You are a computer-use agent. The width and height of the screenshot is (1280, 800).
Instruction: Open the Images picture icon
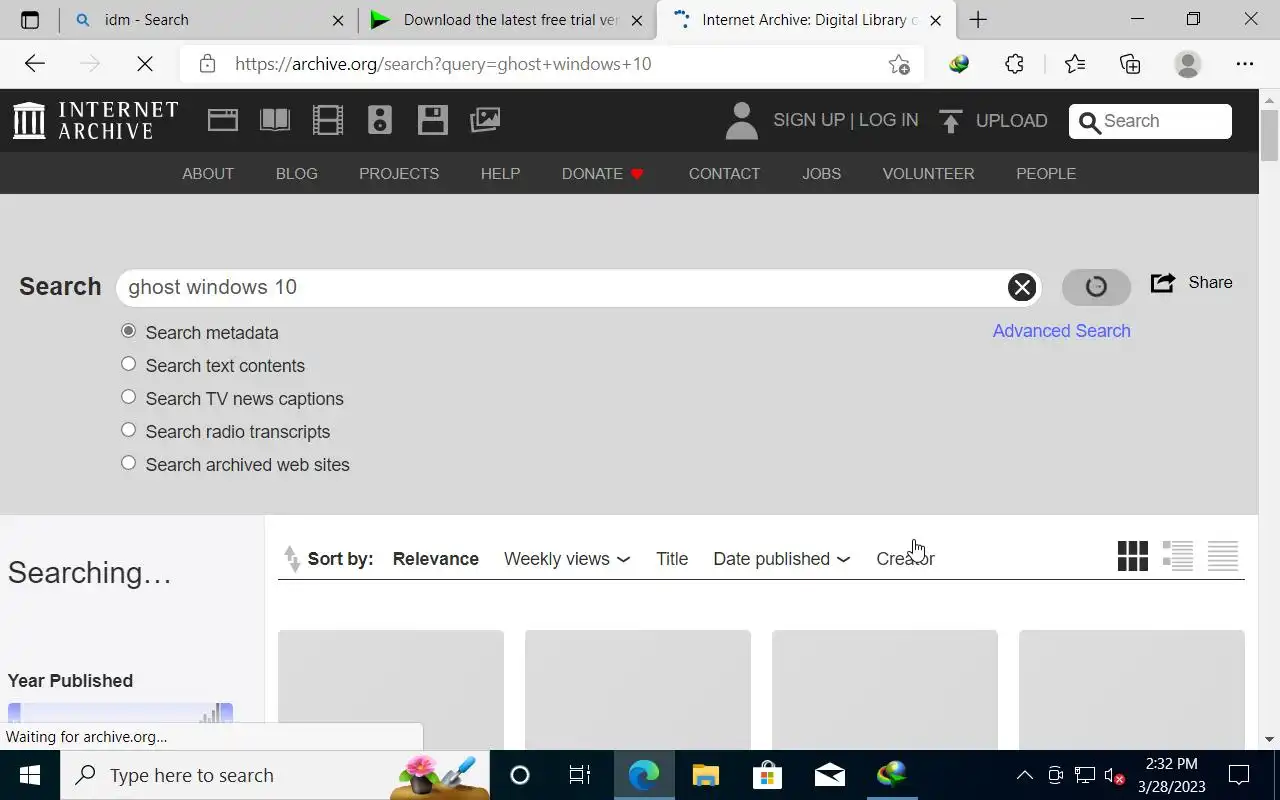(x=485, y=120)
